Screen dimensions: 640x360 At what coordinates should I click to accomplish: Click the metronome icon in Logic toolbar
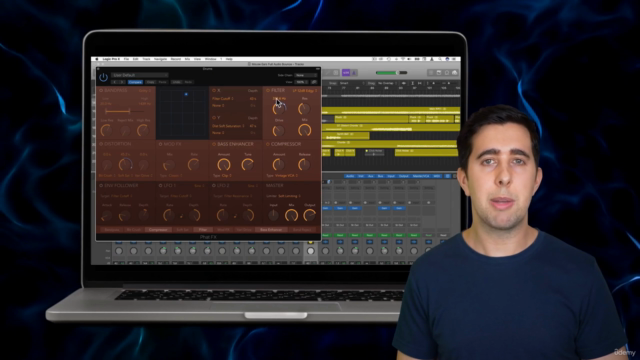(354, 73)
